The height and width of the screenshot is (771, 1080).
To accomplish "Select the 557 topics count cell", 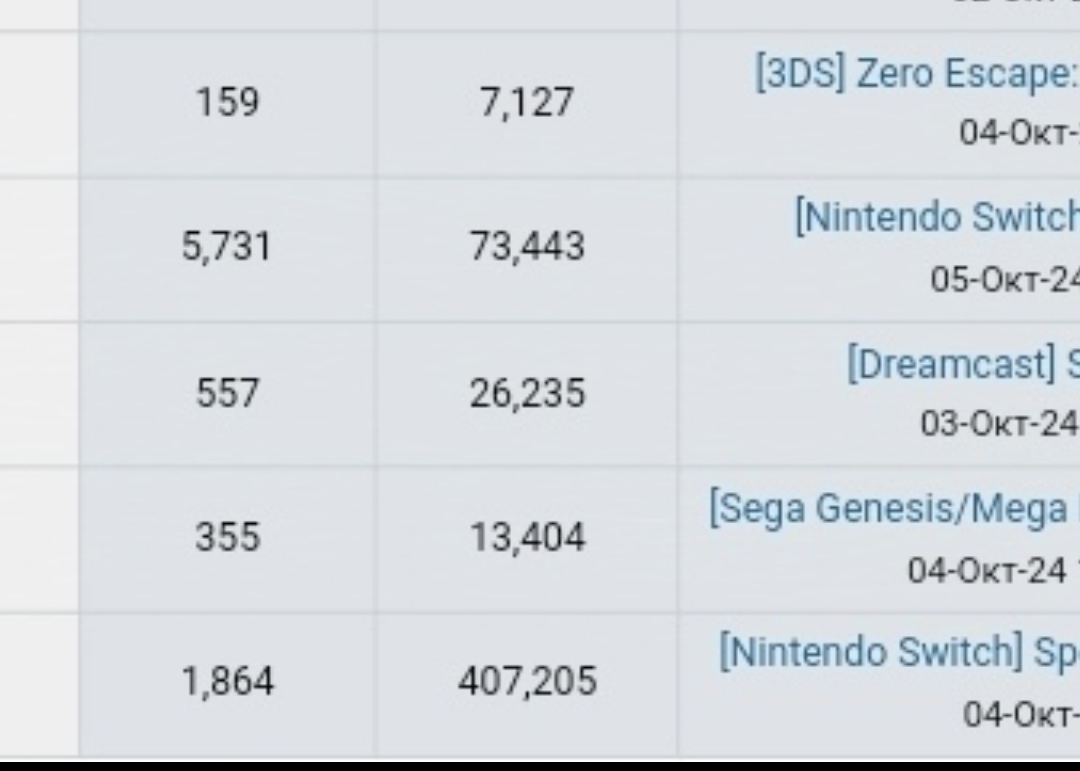I will (x=227, y=393).
